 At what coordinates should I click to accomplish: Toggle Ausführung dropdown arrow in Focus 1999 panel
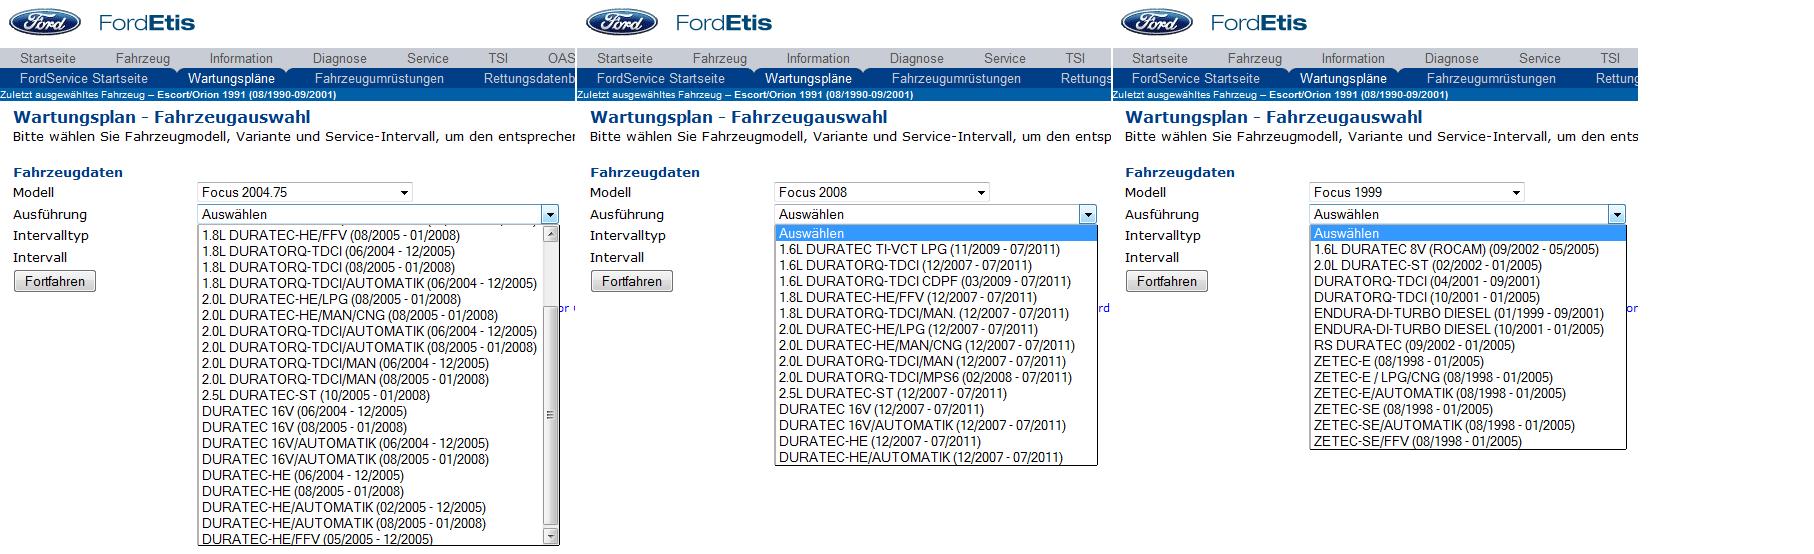[x=1616, y=214]
